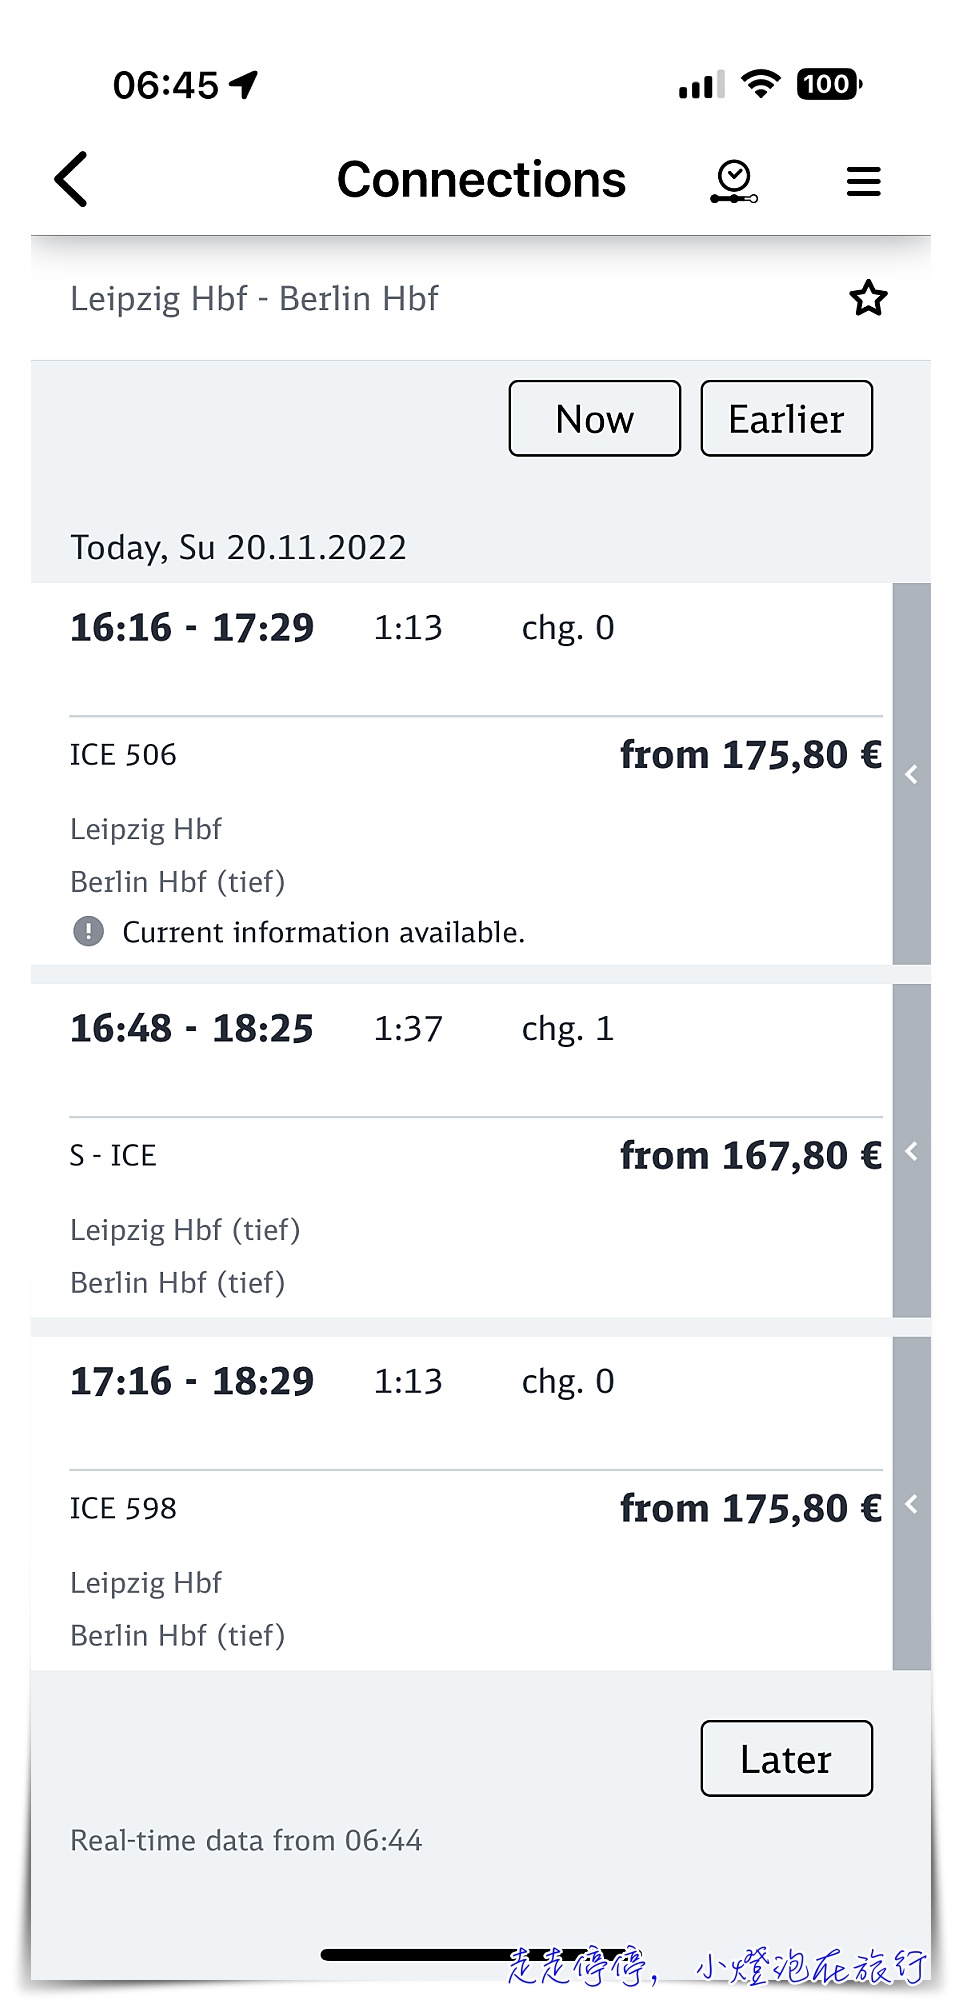
Task: Tap the Leipzig Hbf - Berlin Hbf route header
Action: click(x=254, y=299)
